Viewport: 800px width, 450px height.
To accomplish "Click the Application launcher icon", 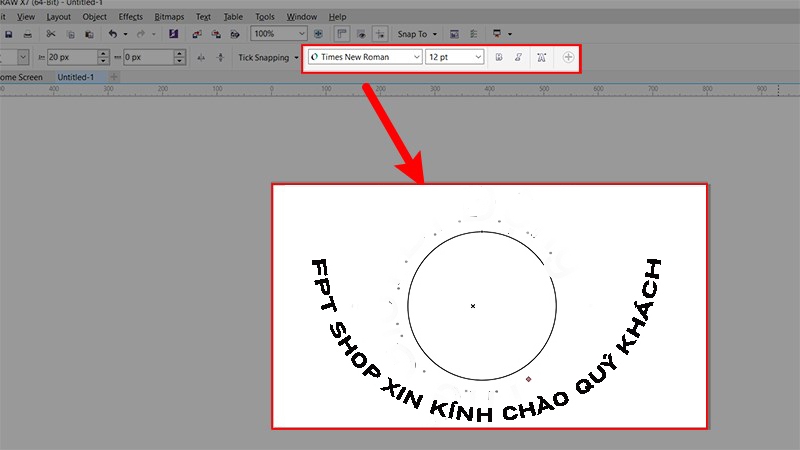I will (497, 34).
